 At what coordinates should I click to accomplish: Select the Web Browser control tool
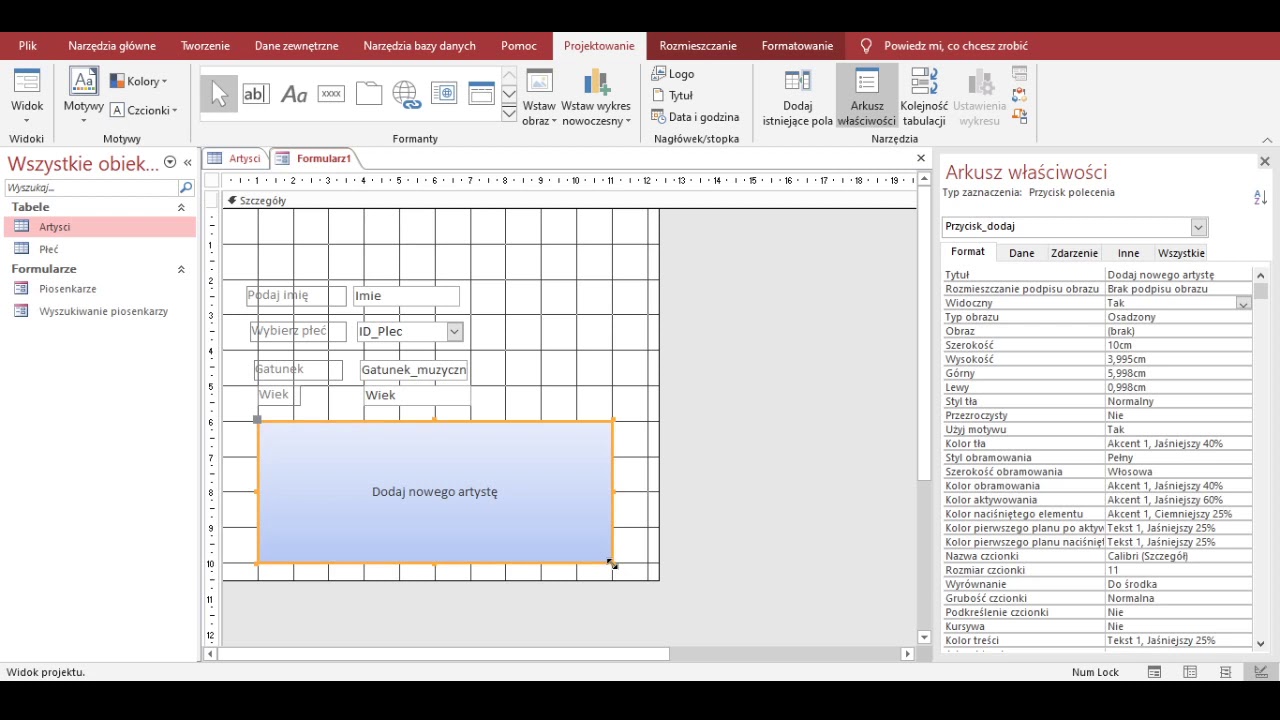point(444,94)
